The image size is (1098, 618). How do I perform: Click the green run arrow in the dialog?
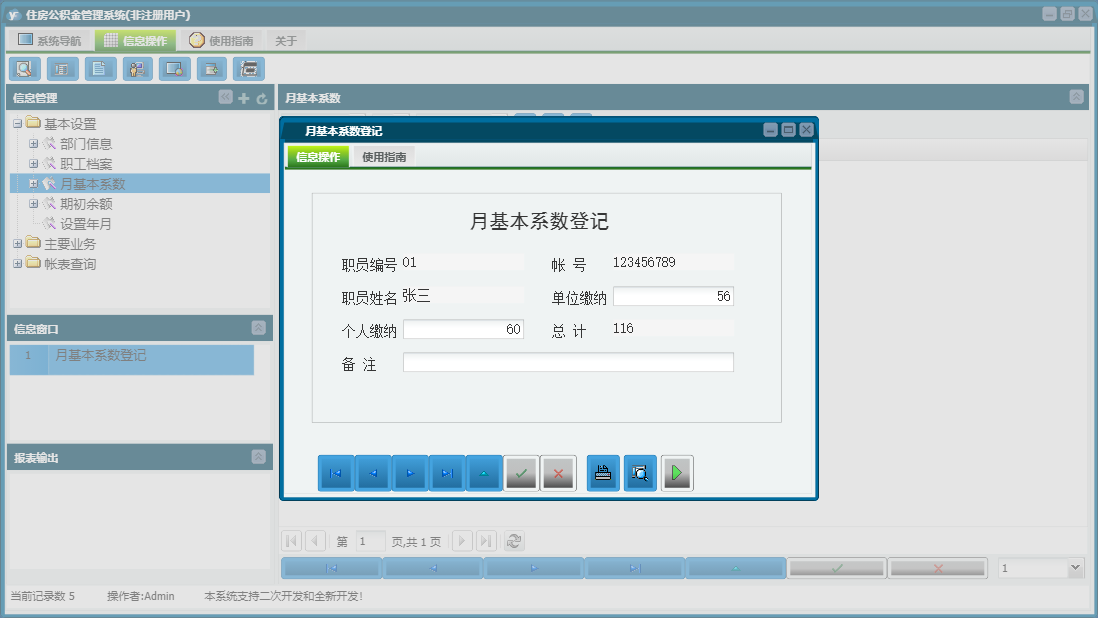tap(676, 473)
